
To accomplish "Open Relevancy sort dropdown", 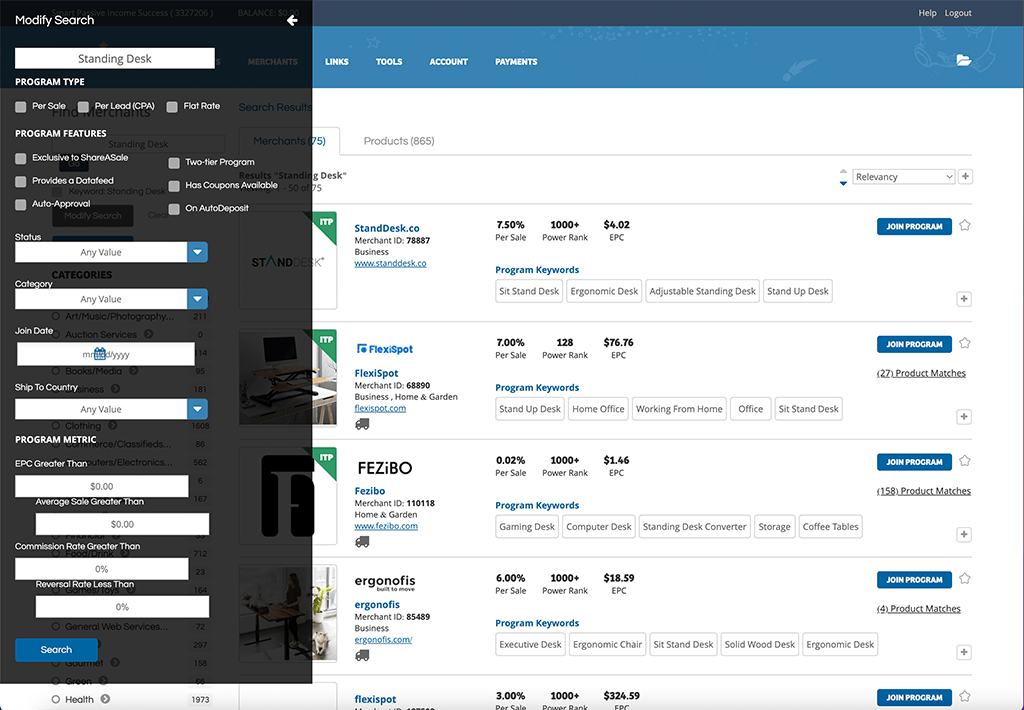I will [x=904, y=176].
